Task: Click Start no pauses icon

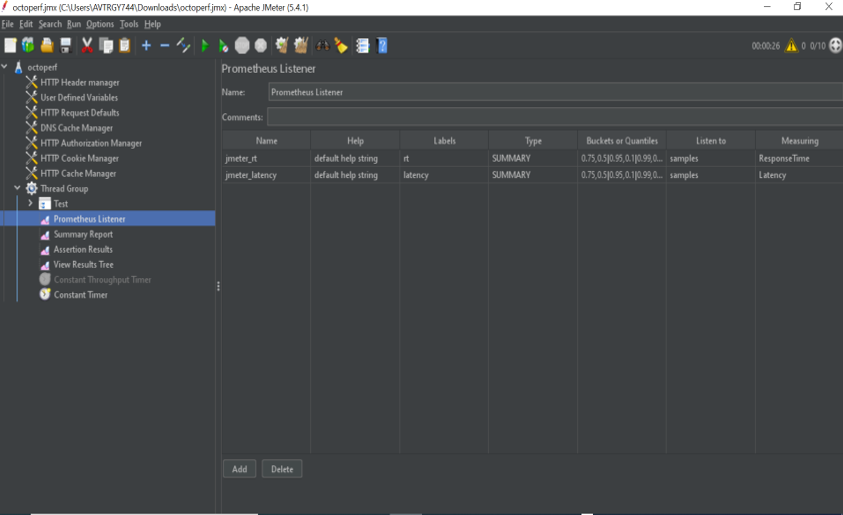Action: click(223, 46)
